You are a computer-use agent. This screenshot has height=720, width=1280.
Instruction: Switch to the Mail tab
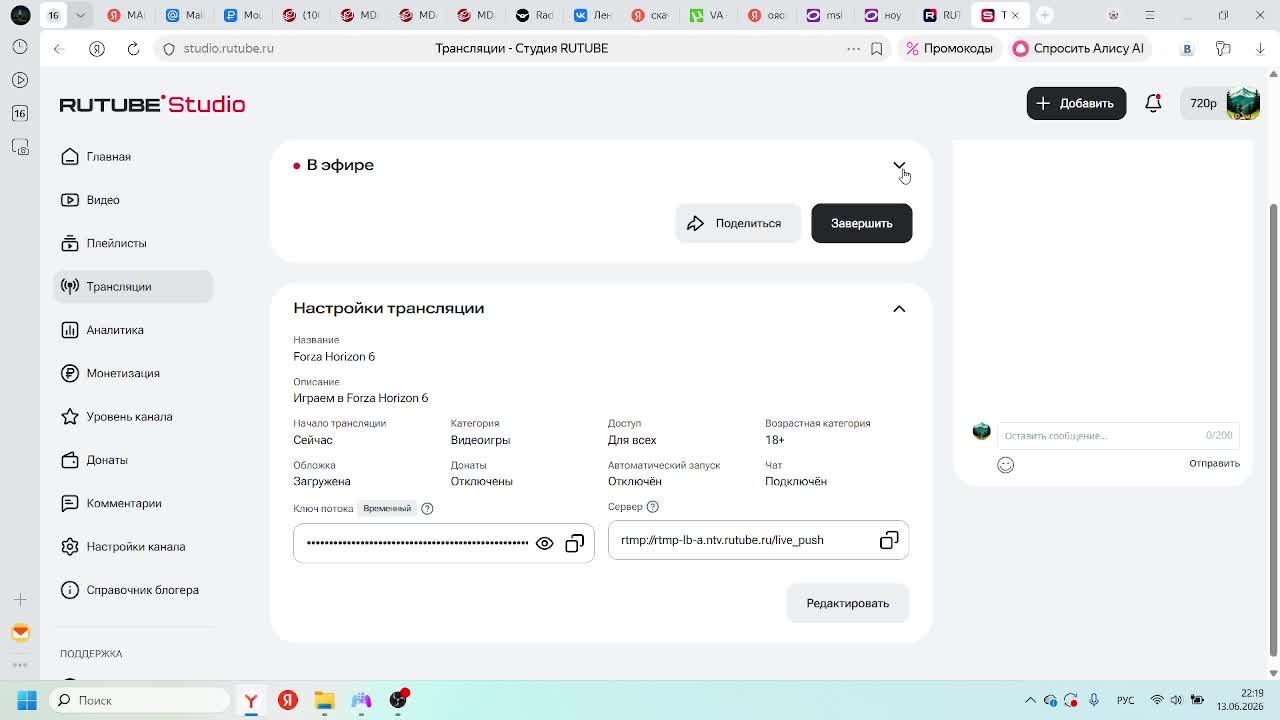[x=184, y=15]
